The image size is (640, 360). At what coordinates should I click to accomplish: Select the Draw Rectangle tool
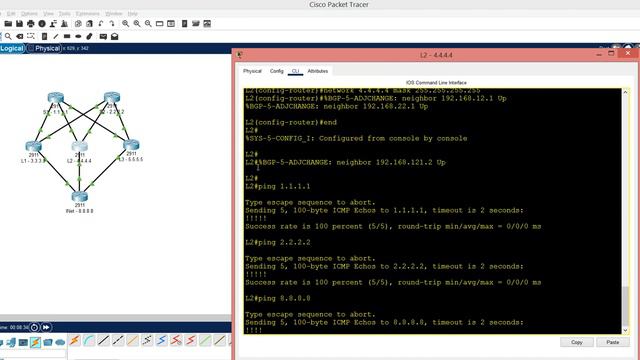pos(67,36)
